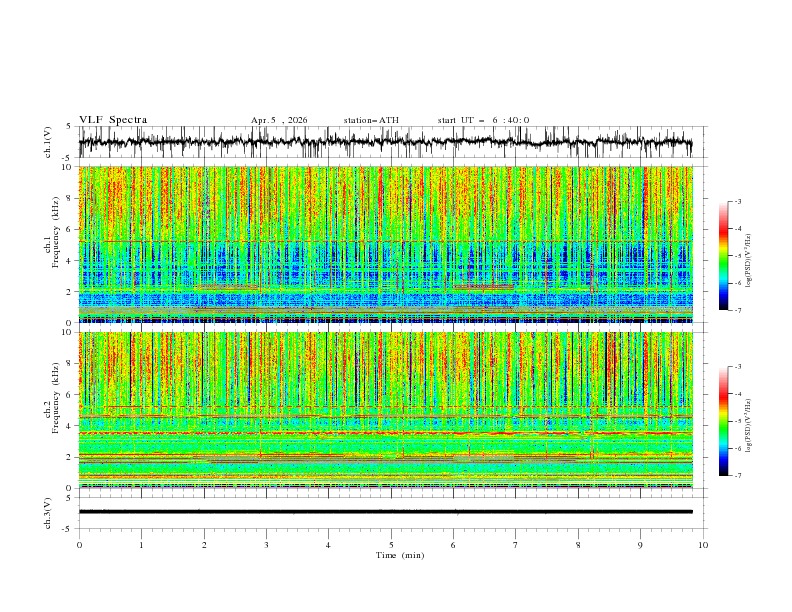Click time axis tick label '0'

[x=79, y=545]
